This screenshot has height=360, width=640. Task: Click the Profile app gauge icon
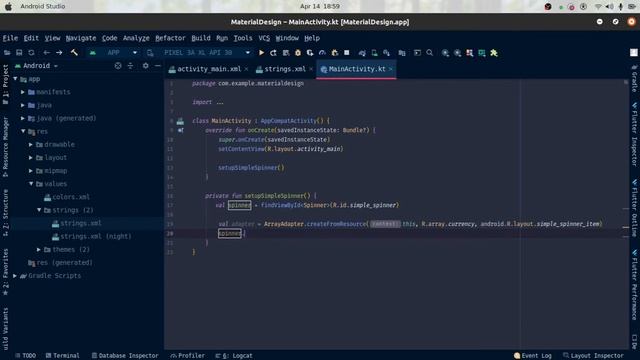(322, 53)
